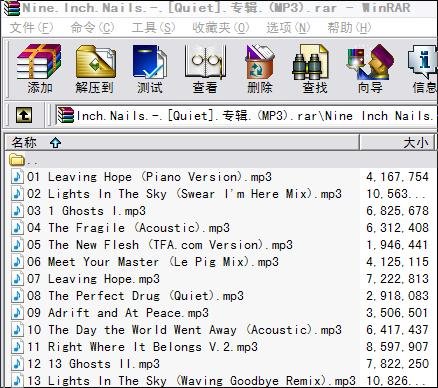The height and width of the screenshot is (388, 438).
Task: Click size value 6,312,408
Action: [397, 228]
